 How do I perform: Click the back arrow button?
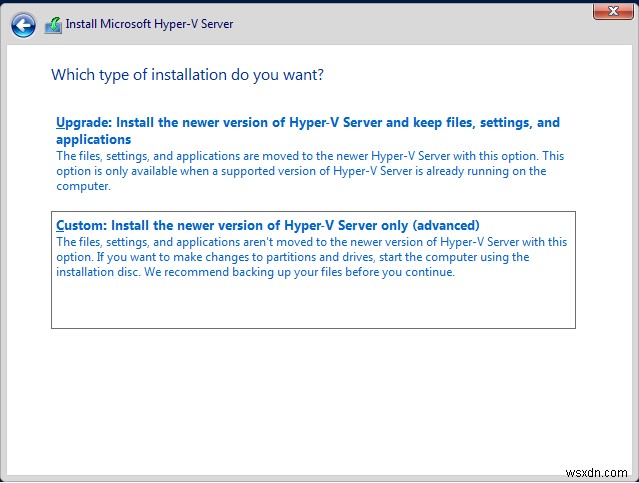point(23,24)
